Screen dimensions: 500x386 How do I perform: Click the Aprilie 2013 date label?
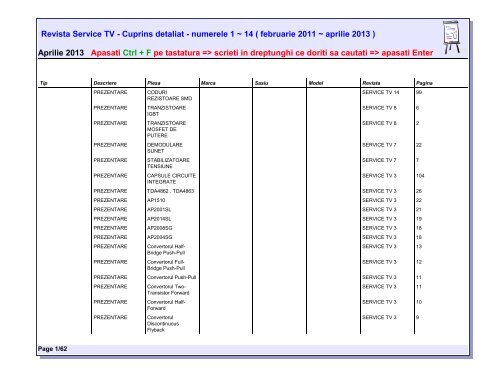61,53
